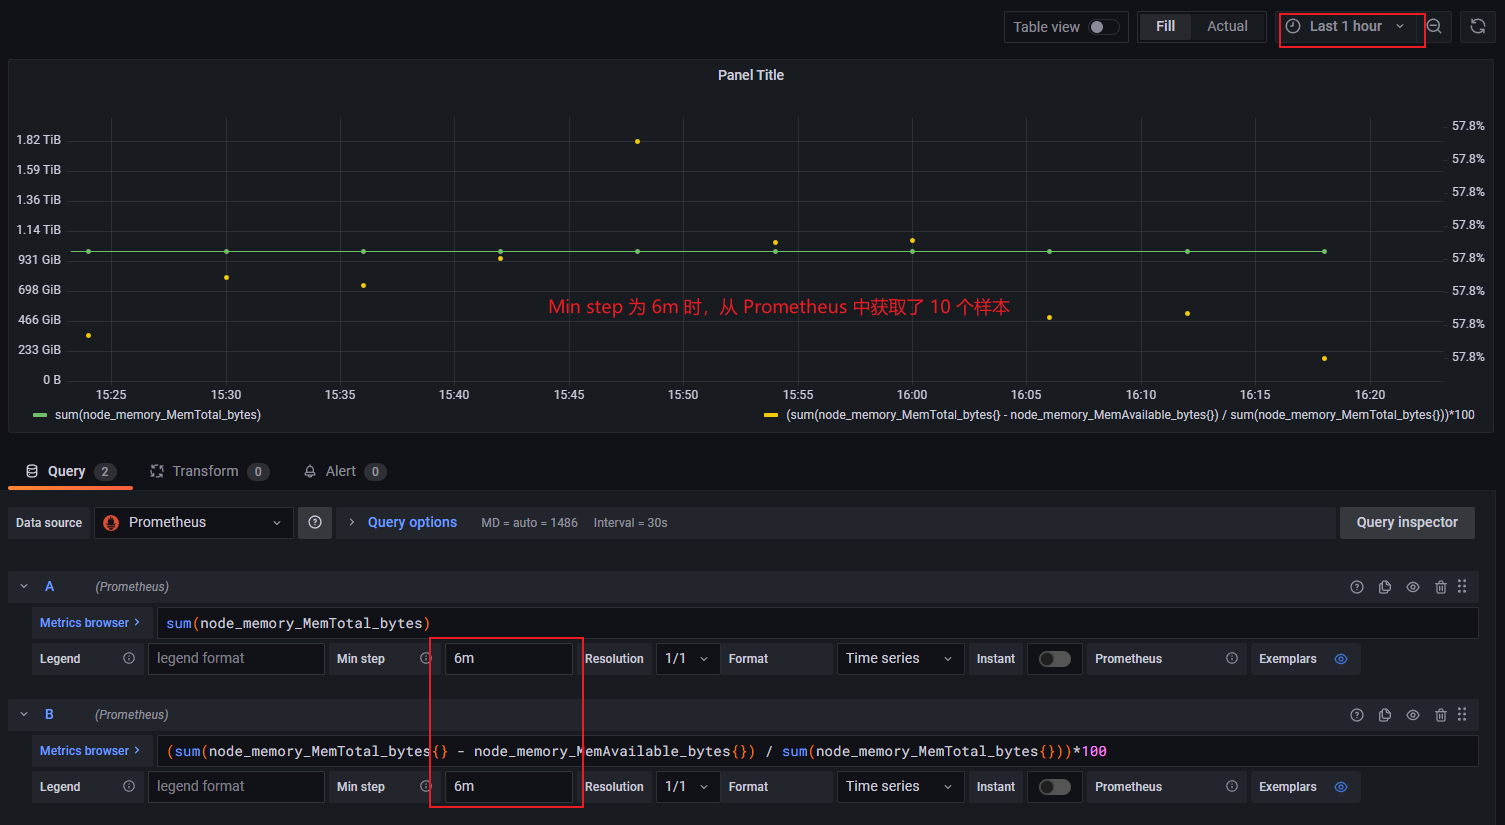Click Prometheus info icon in query B
The width and height of the screenshot is (1505, 825).
click(x=1232, y=786)
